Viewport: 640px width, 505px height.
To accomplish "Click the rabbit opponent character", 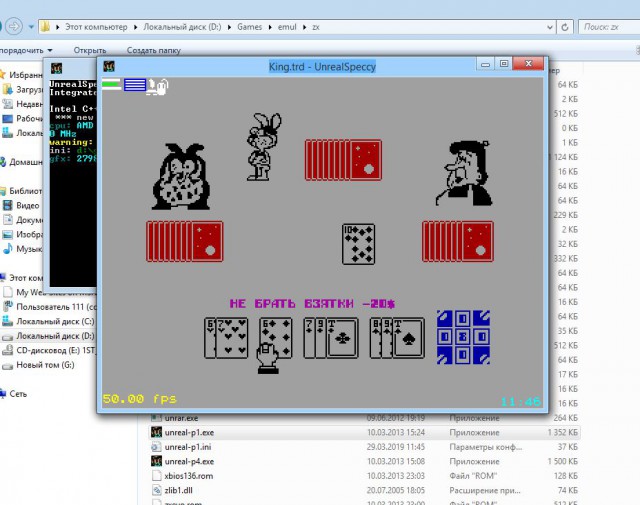I will click(x=264, y=147).
